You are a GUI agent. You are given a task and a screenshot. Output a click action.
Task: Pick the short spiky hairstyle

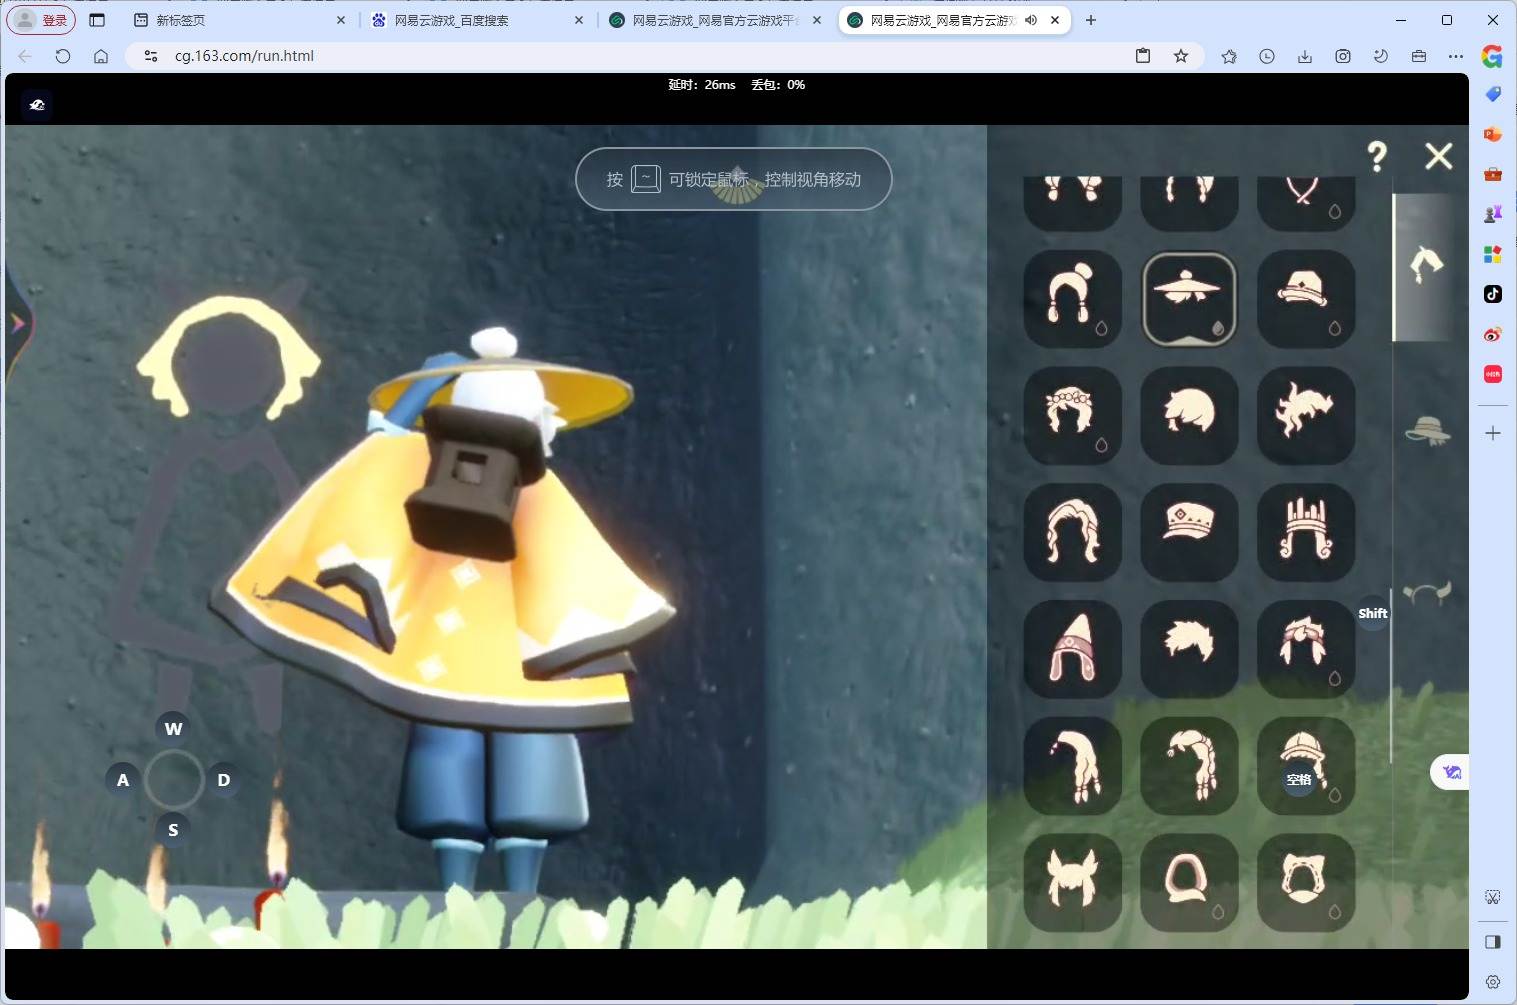tap(1189, 649)
